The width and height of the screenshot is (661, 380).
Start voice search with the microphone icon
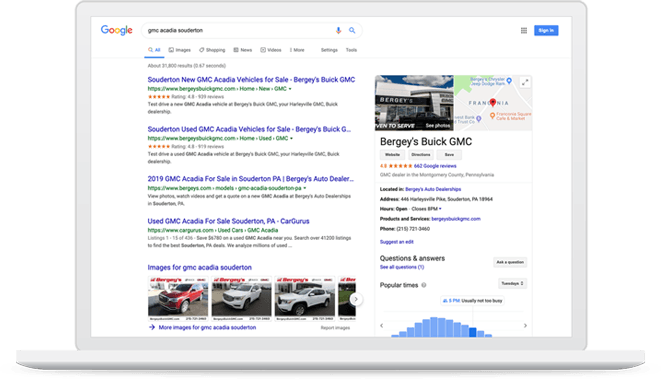tap(338, 30)
